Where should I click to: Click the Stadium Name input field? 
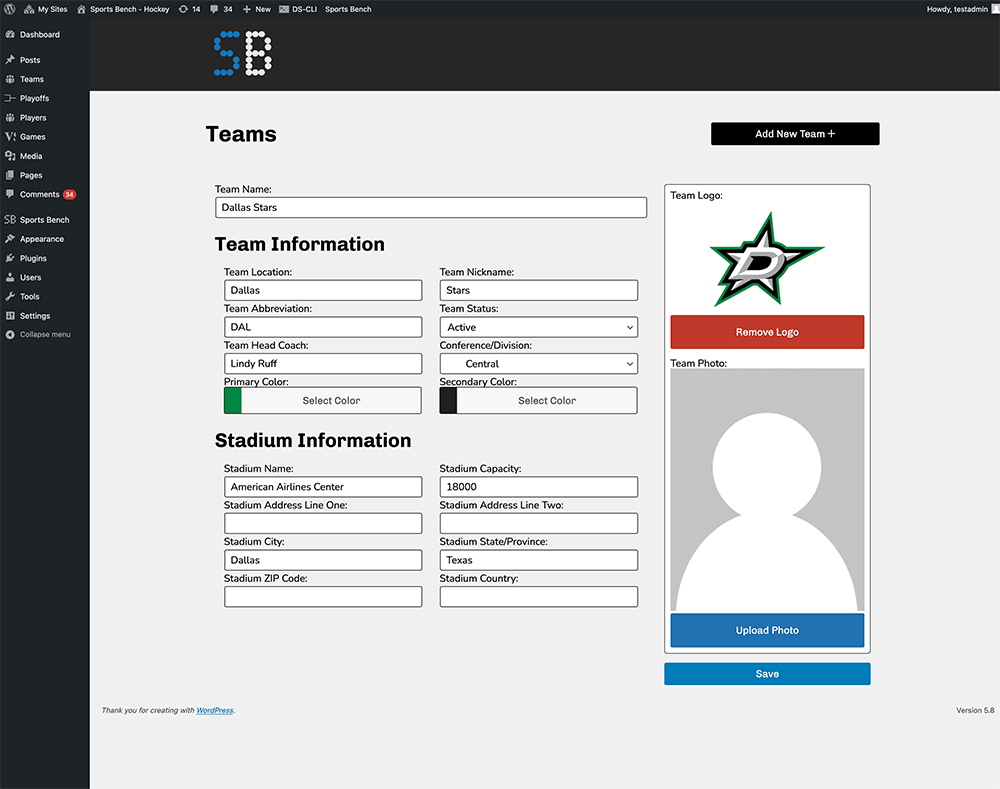coord(323,487)
